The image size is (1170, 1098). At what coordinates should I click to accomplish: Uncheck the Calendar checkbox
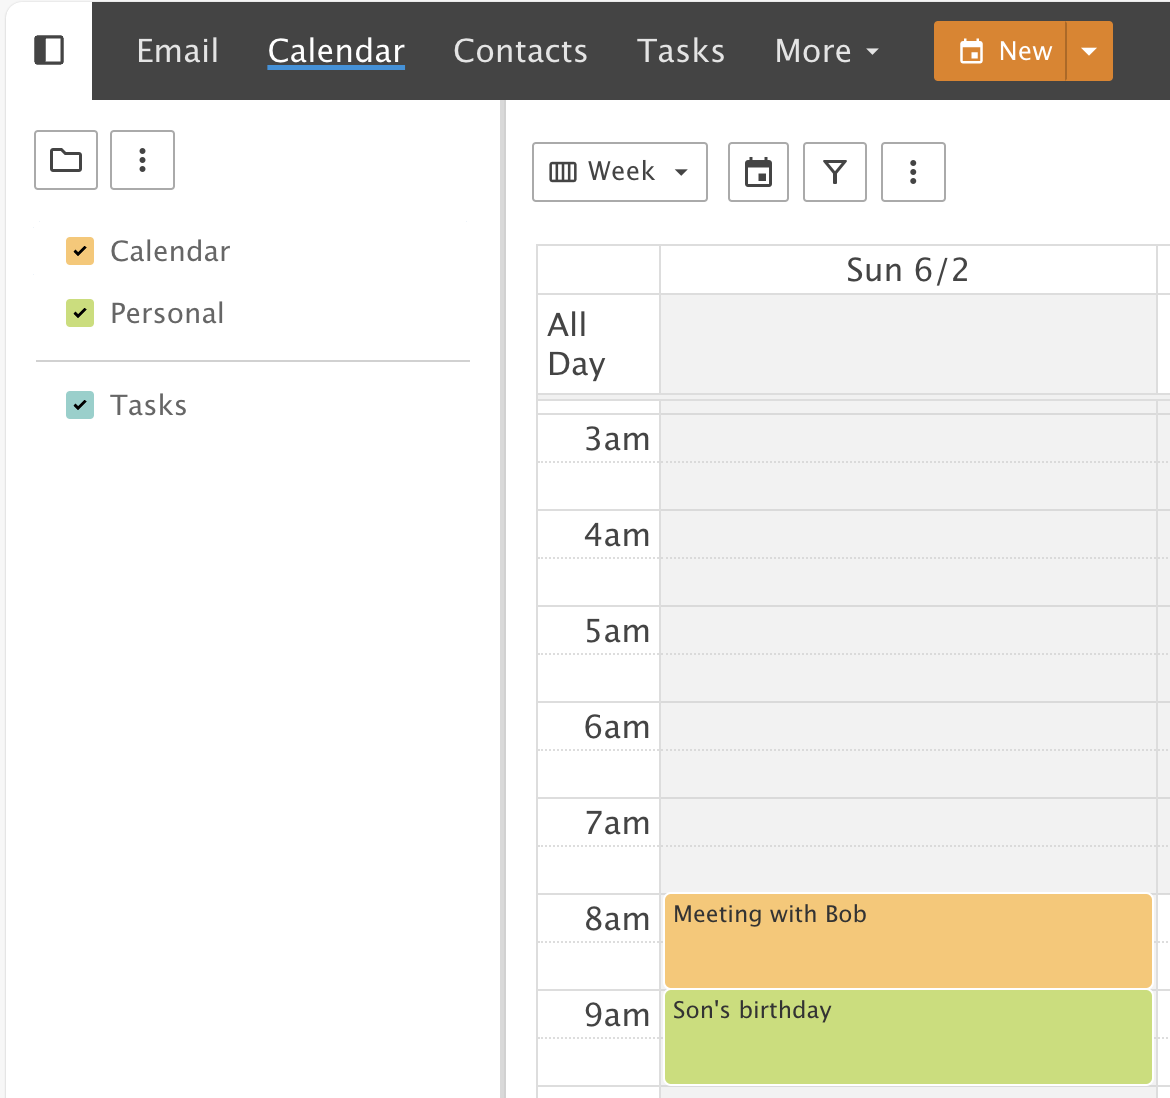80,251
